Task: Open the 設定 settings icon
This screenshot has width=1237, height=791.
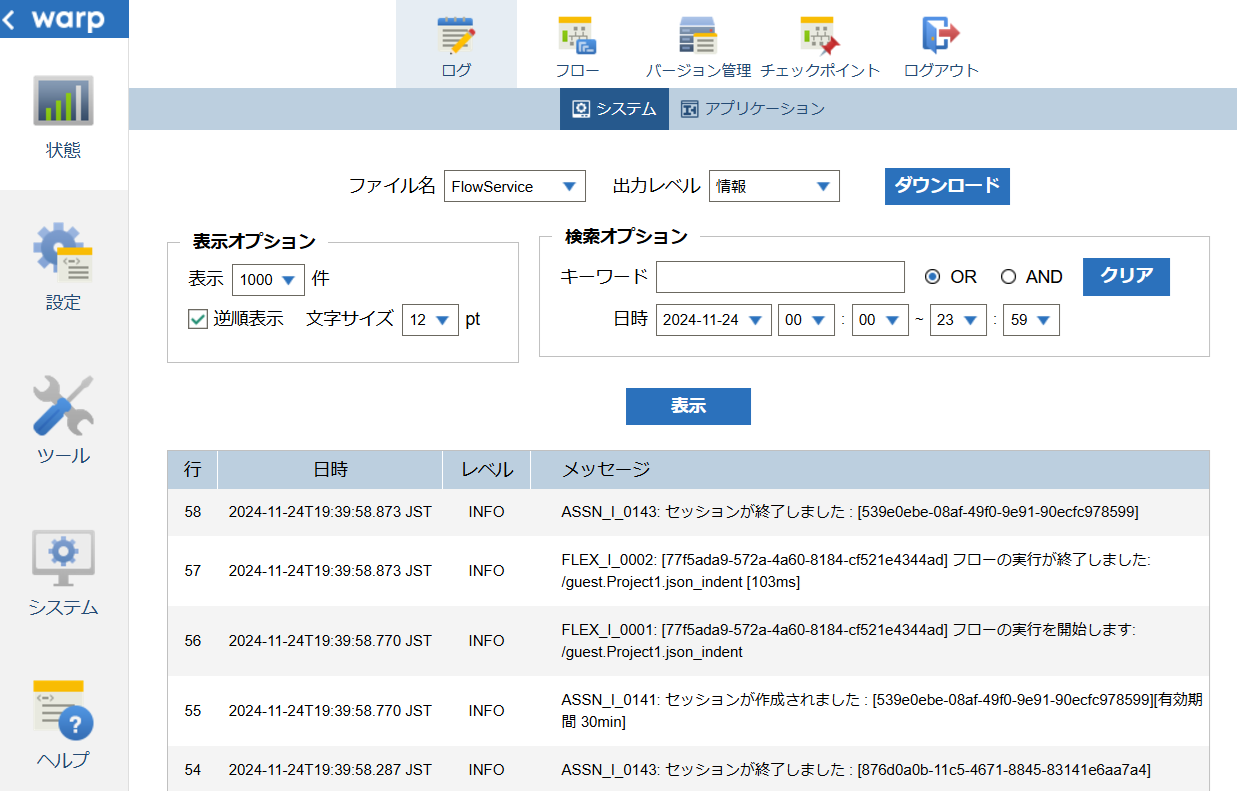Action: point(63,253)
